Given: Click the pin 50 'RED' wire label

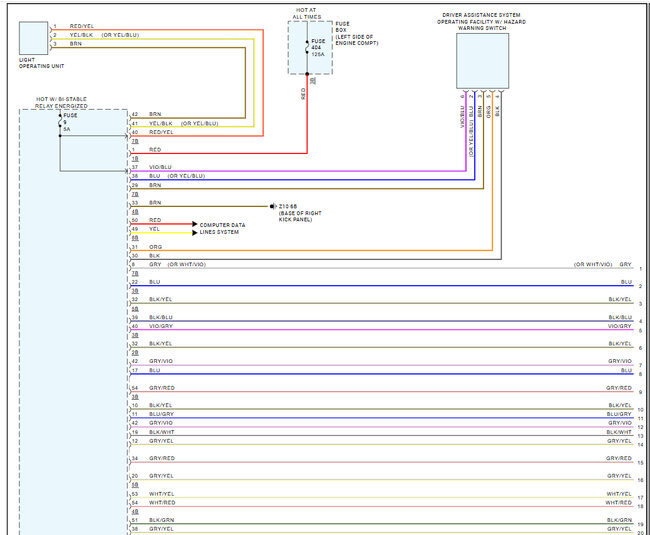Looking at the screenshot, I should tap(155, 220).
